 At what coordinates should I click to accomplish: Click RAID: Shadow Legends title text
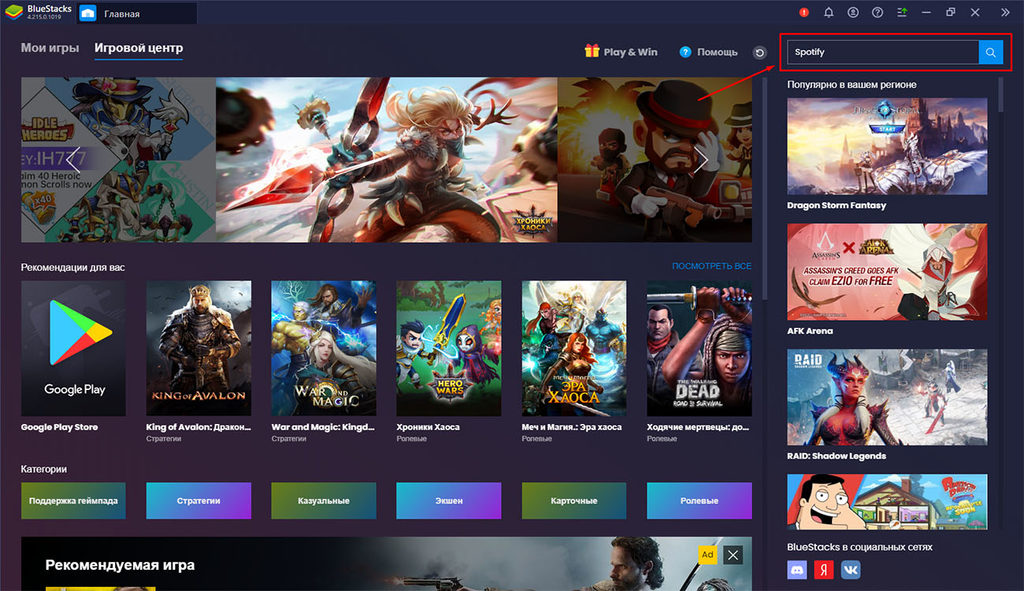click(x=837, y=456)
